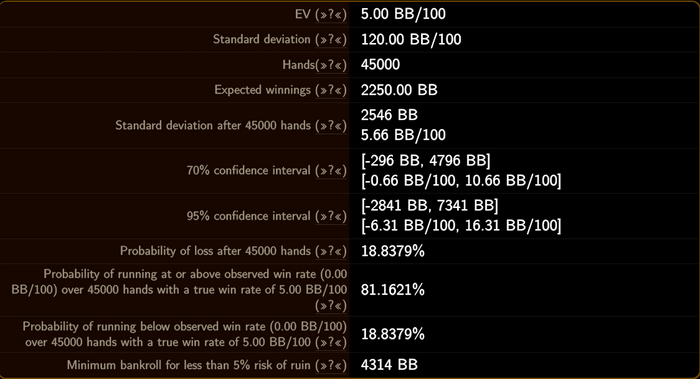
Task: Open help for running at or above observed rate
Action: point(331,306)
